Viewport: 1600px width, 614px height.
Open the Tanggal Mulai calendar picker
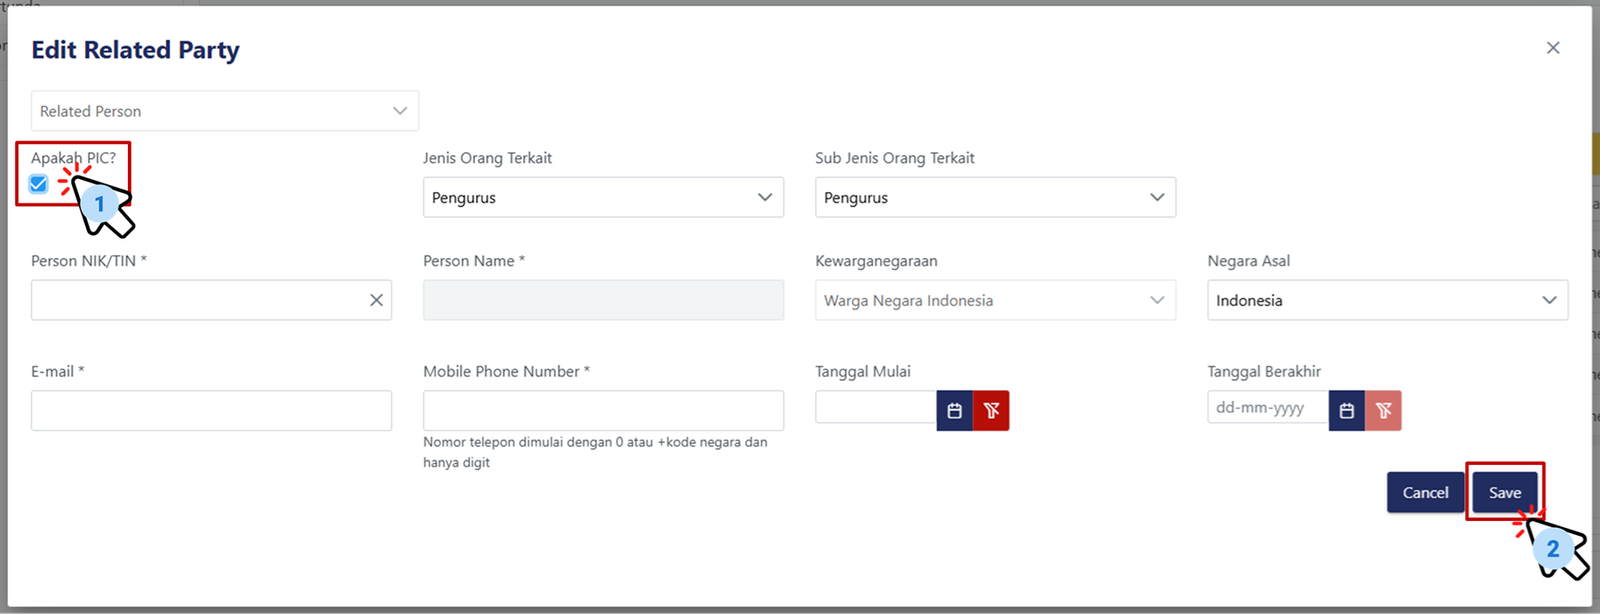[954, 411]
